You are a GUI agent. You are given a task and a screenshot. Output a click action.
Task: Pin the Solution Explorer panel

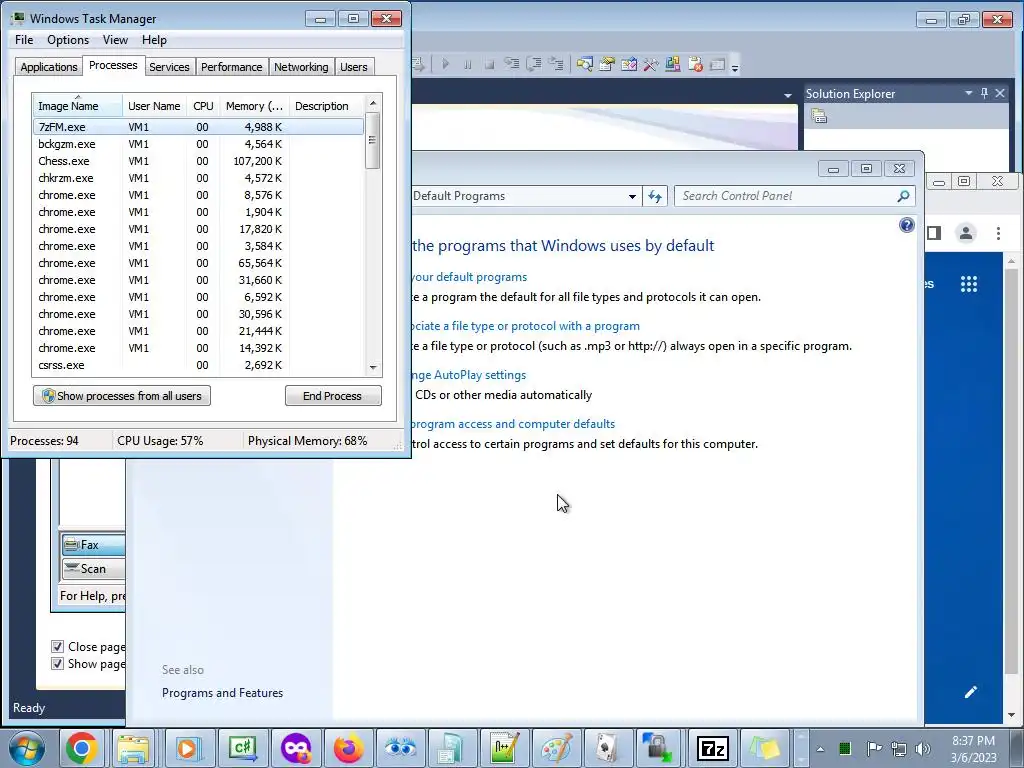point(984,93)
